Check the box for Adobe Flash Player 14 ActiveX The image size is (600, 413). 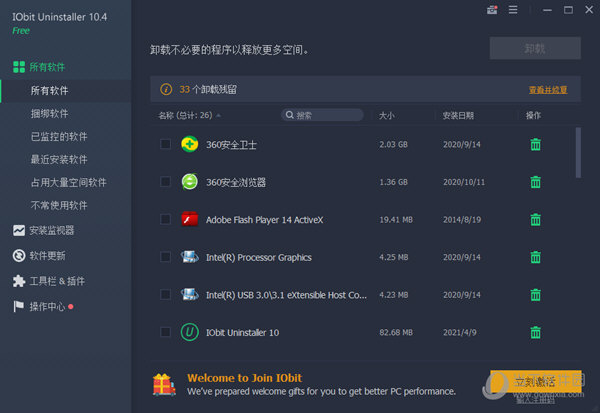coord(165,219)
